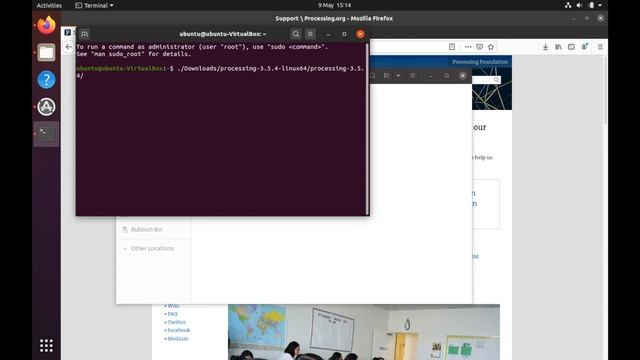Click the terminal command line text
The height and width of the screenshot is (360, 640).
point(221,72)
